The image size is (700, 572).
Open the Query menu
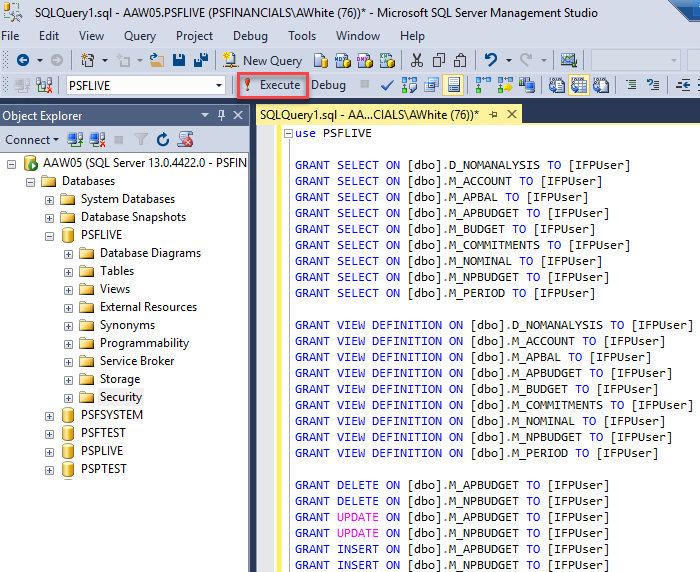click(x=140, y=36)
